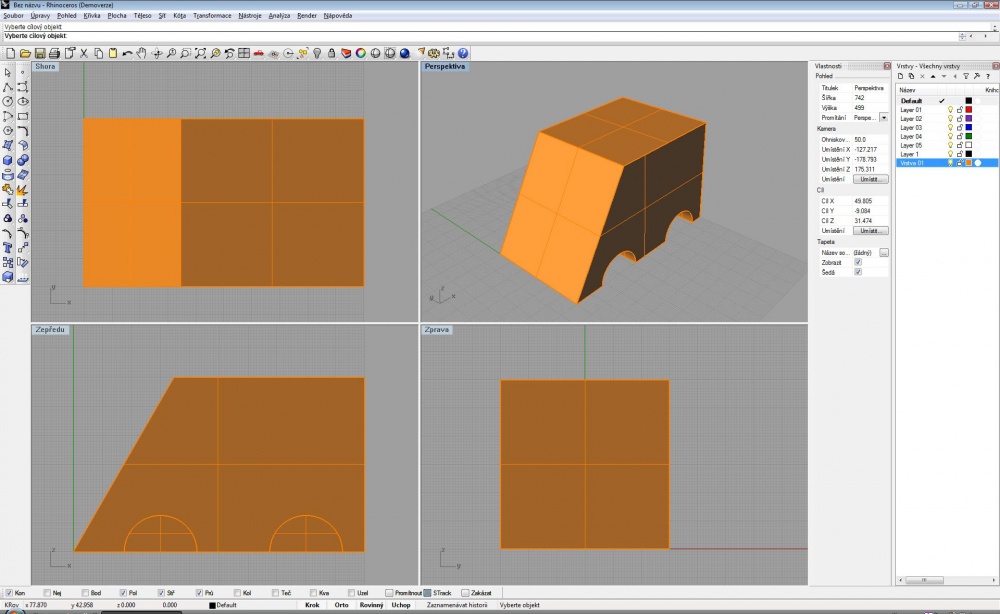
Task: Open the Promítání dropdown arrow
Action: [x=883, y=118]
